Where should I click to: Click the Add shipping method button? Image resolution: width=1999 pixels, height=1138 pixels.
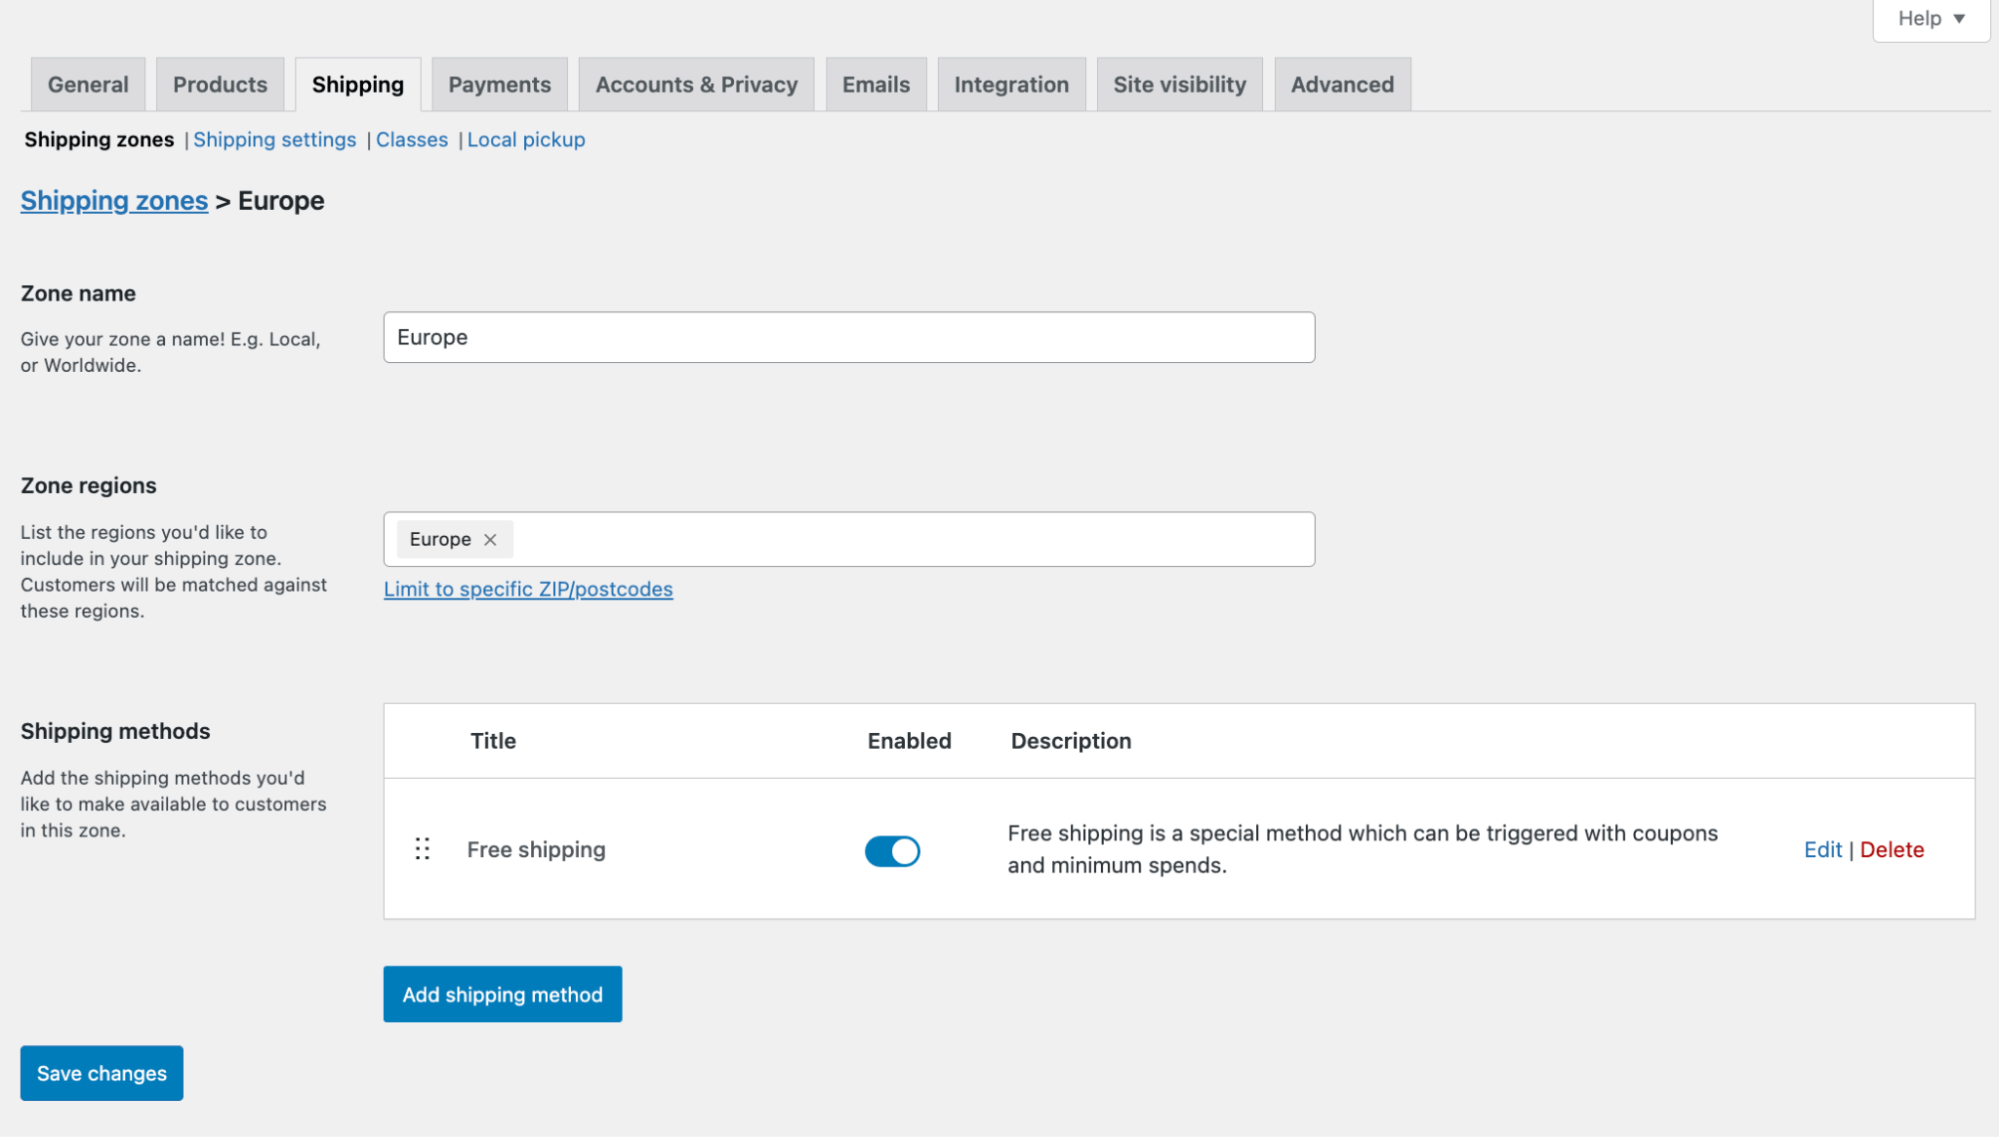click(501, 994)
